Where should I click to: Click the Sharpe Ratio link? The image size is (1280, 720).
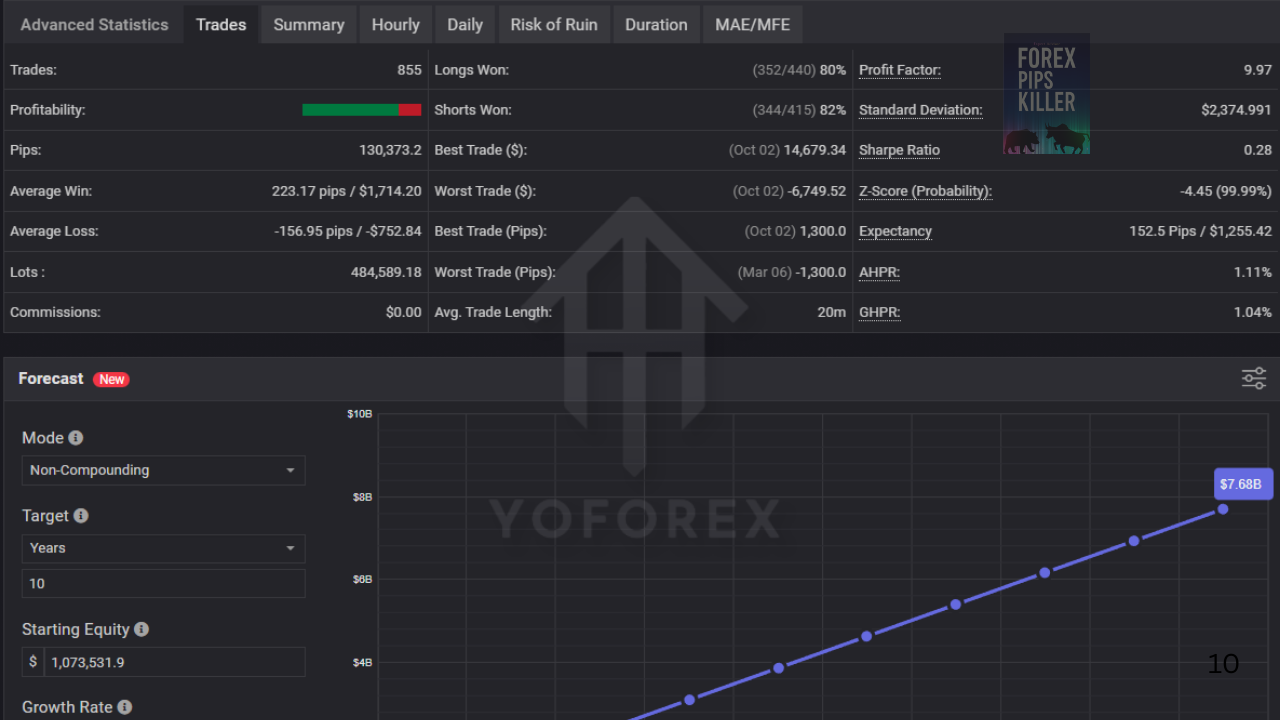(x=899, y=150)
